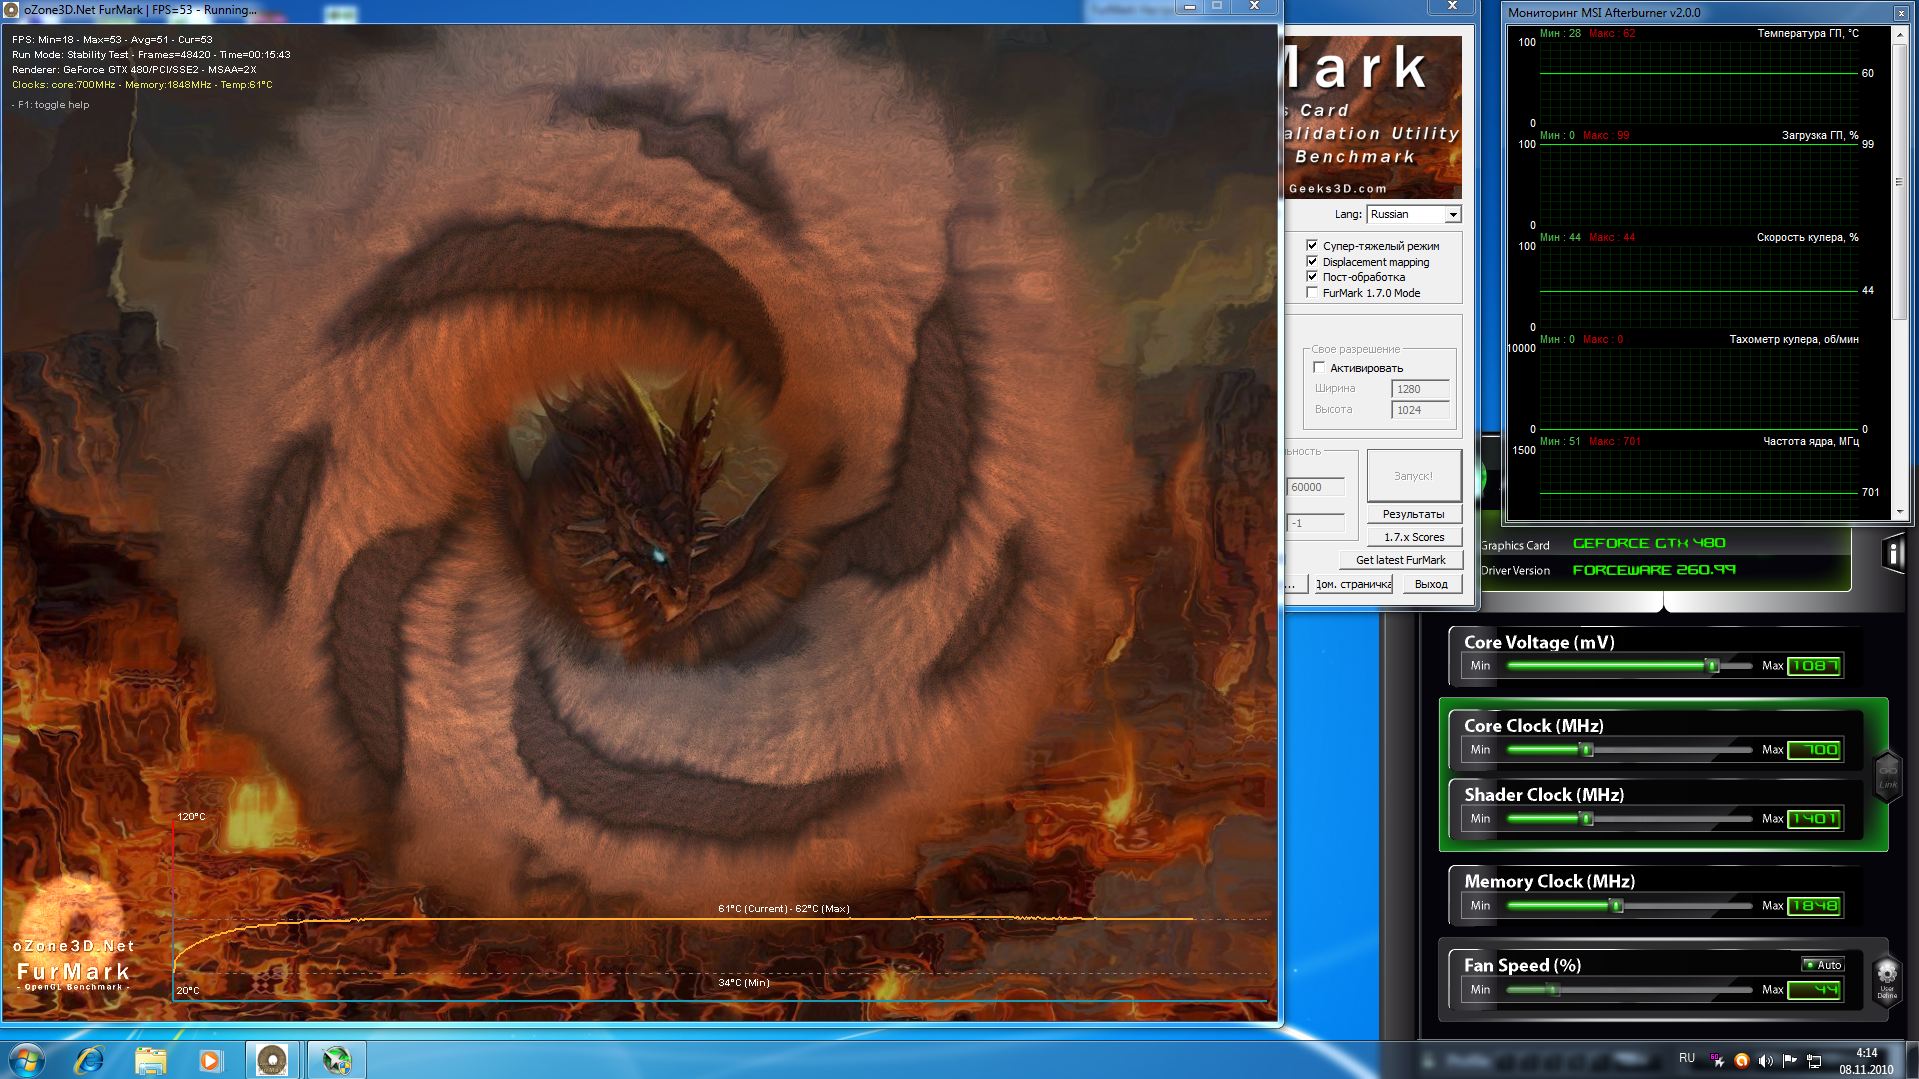Image resolution: width=1919 pixels, height=1079 pixels.
Task: Click the monitoring window scroll-up arrow
Action: (1900, 33)
